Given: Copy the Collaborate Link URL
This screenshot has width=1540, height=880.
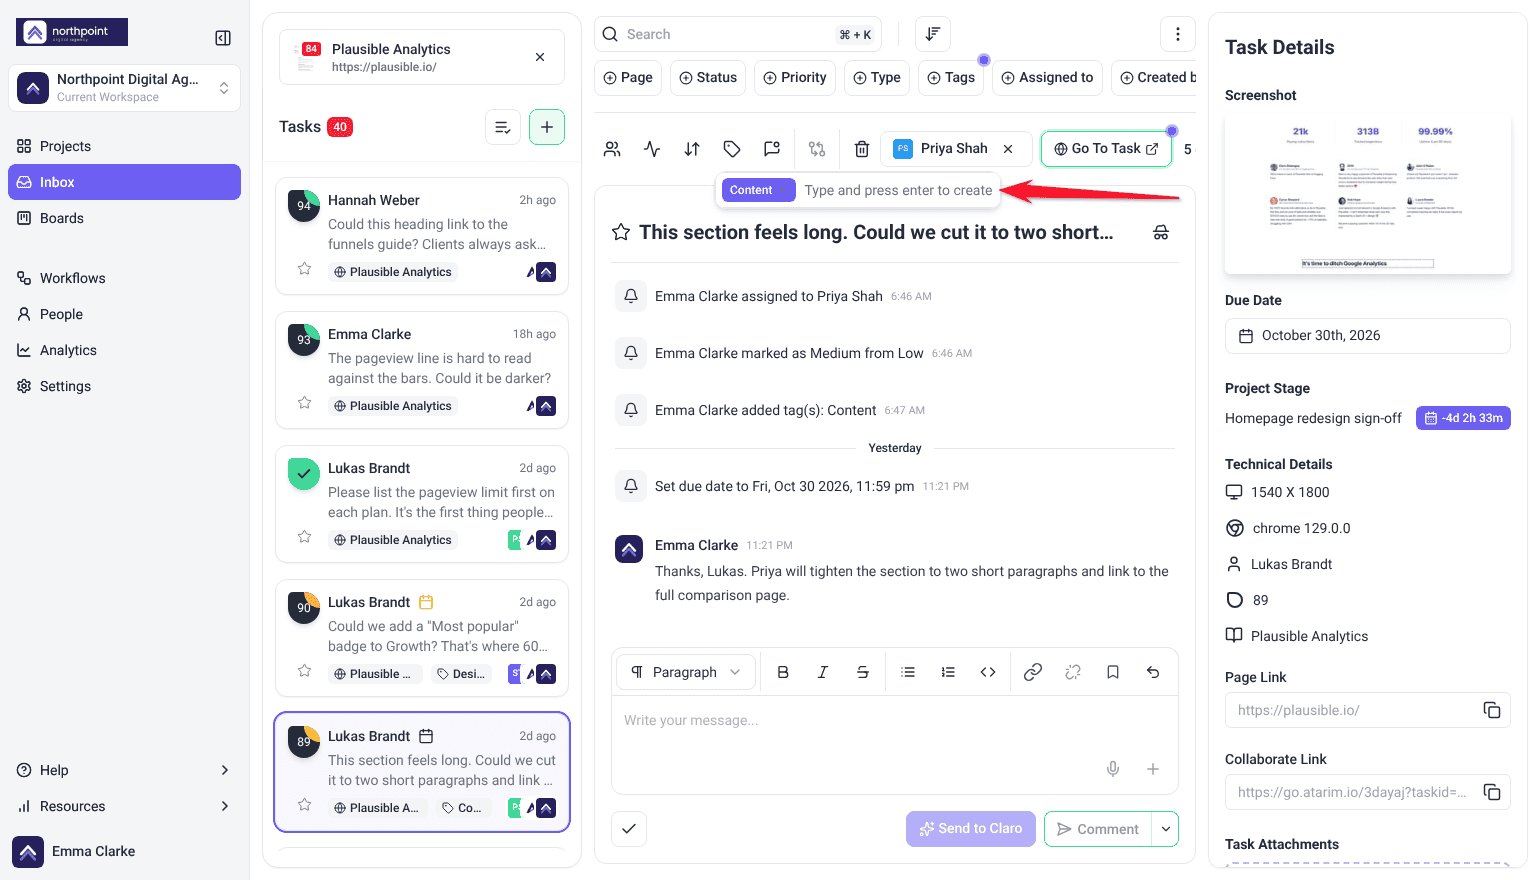Looking at the screenshot, I should point(1492,792).
